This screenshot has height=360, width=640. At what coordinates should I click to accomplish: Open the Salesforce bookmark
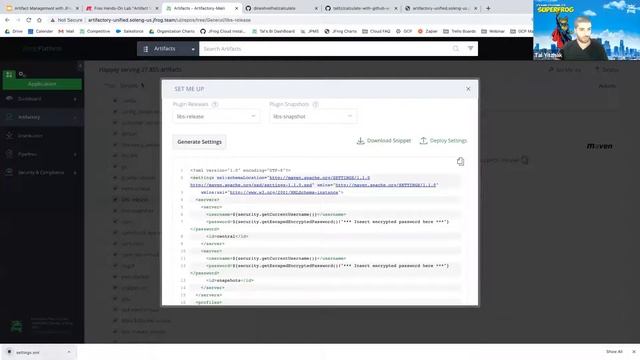[x=130, y=31]
